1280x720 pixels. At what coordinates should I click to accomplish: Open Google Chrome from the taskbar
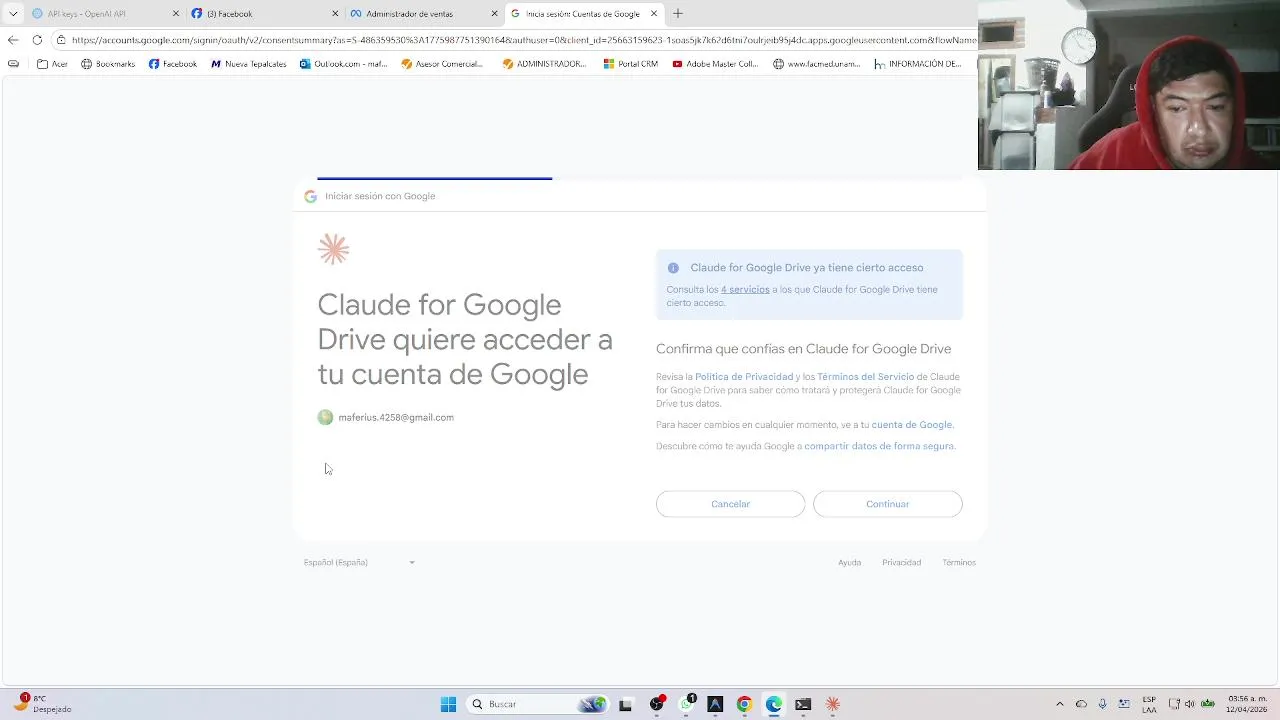[744, 704]
